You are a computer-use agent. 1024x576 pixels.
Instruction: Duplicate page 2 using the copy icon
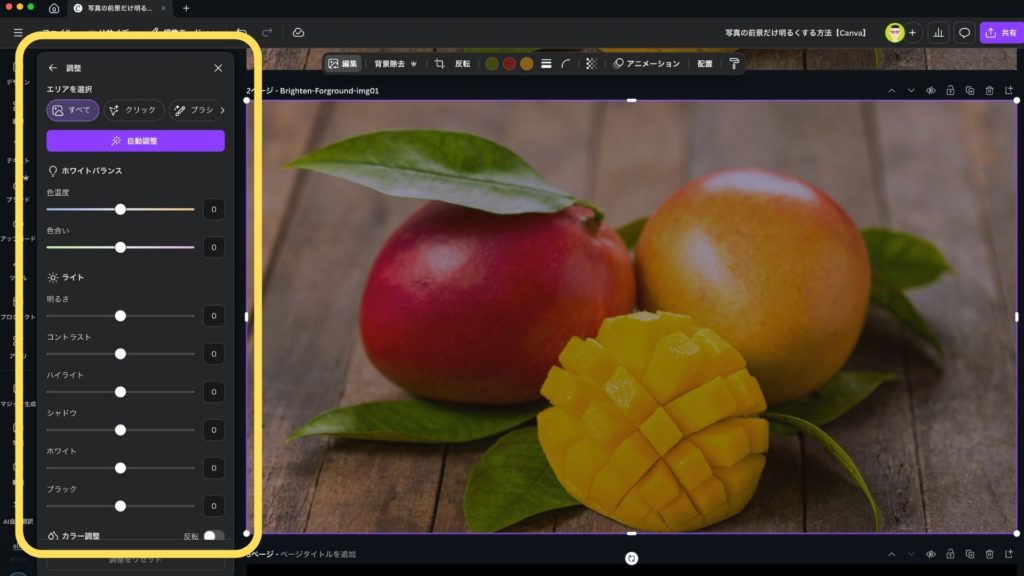point(969,91)
